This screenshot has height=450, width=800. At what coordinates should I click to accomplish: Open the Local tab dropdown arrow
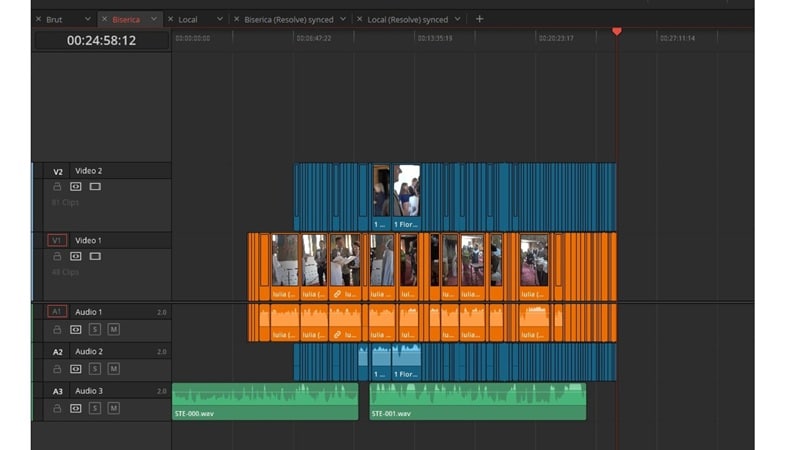pyautogui.click(x=220, y=19)
